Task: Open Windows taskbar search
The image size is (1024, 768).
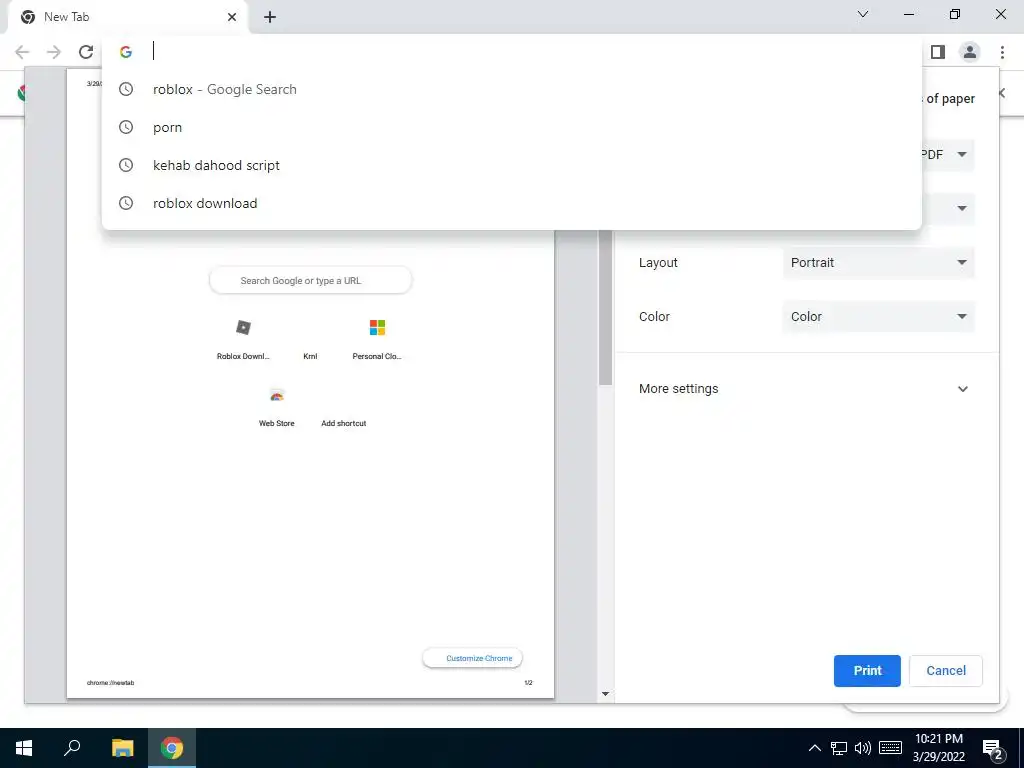Action: pyautogui.click(x=72, y=748)
